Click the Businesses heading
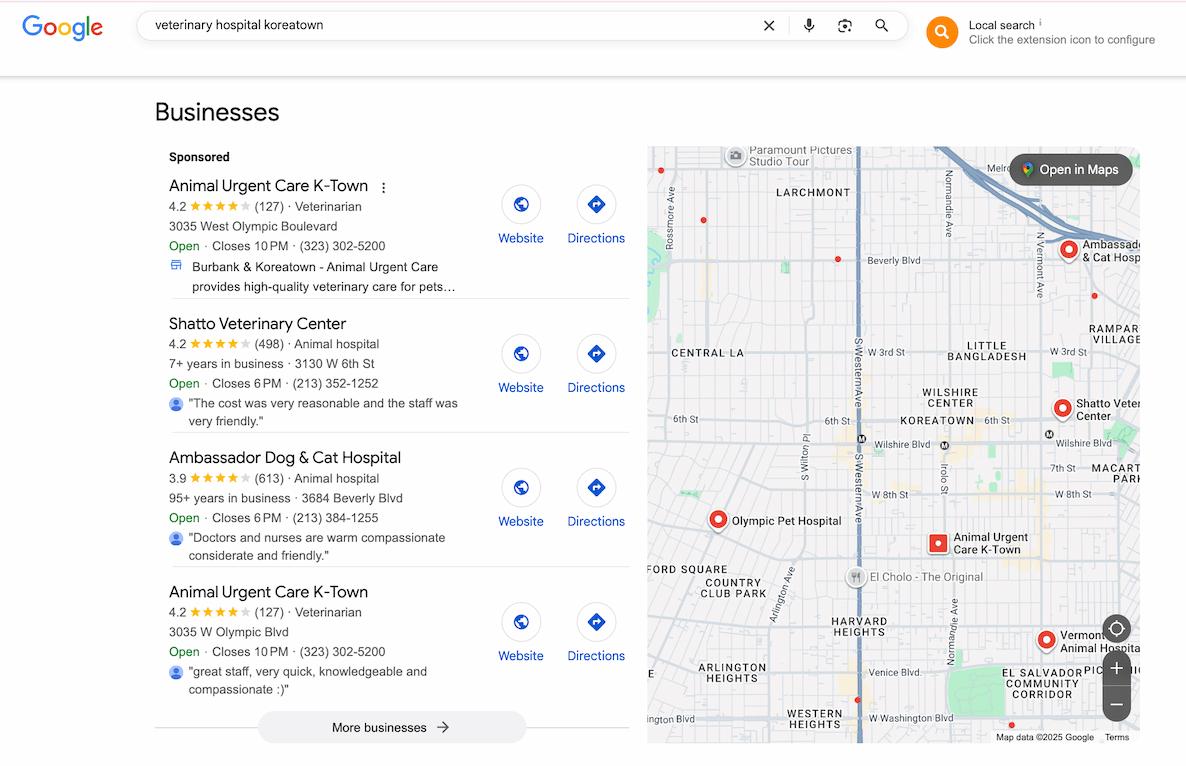Image resolution: width=1186 pixels, height=766 pixels. tap(217, 113)
